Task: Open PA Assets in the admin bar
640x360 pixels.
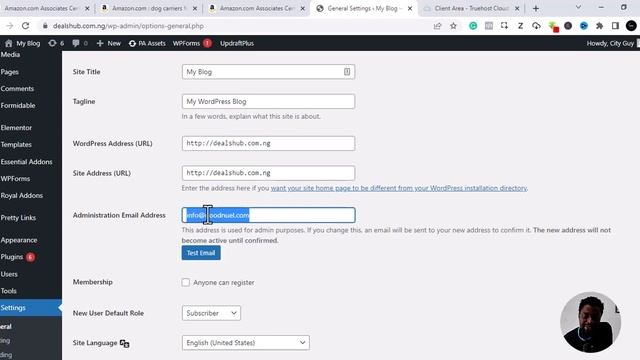Action: coord(147,43)
